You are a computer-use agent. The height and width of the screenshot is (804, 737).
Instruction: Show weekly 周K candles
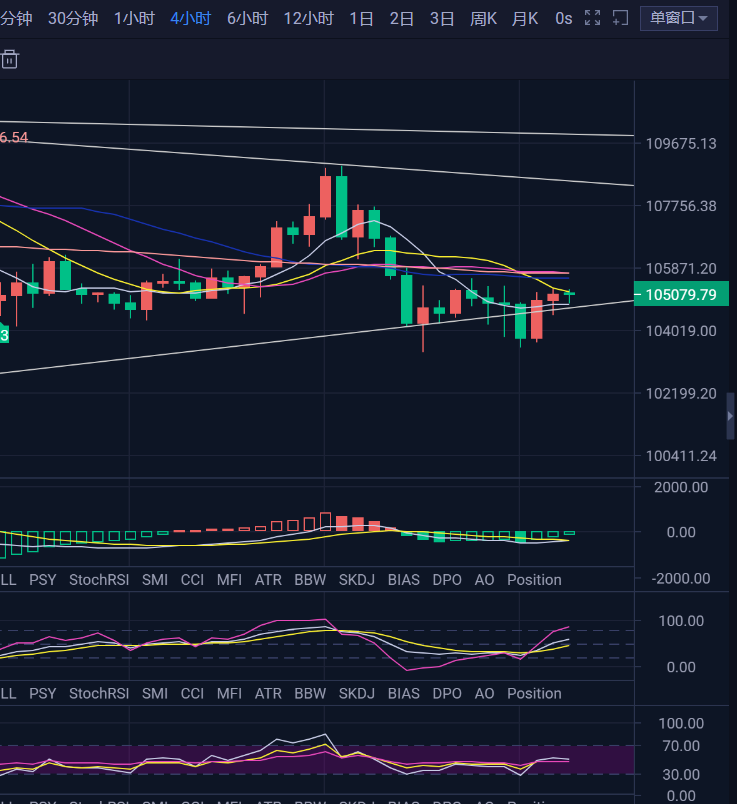pos(483,18)
